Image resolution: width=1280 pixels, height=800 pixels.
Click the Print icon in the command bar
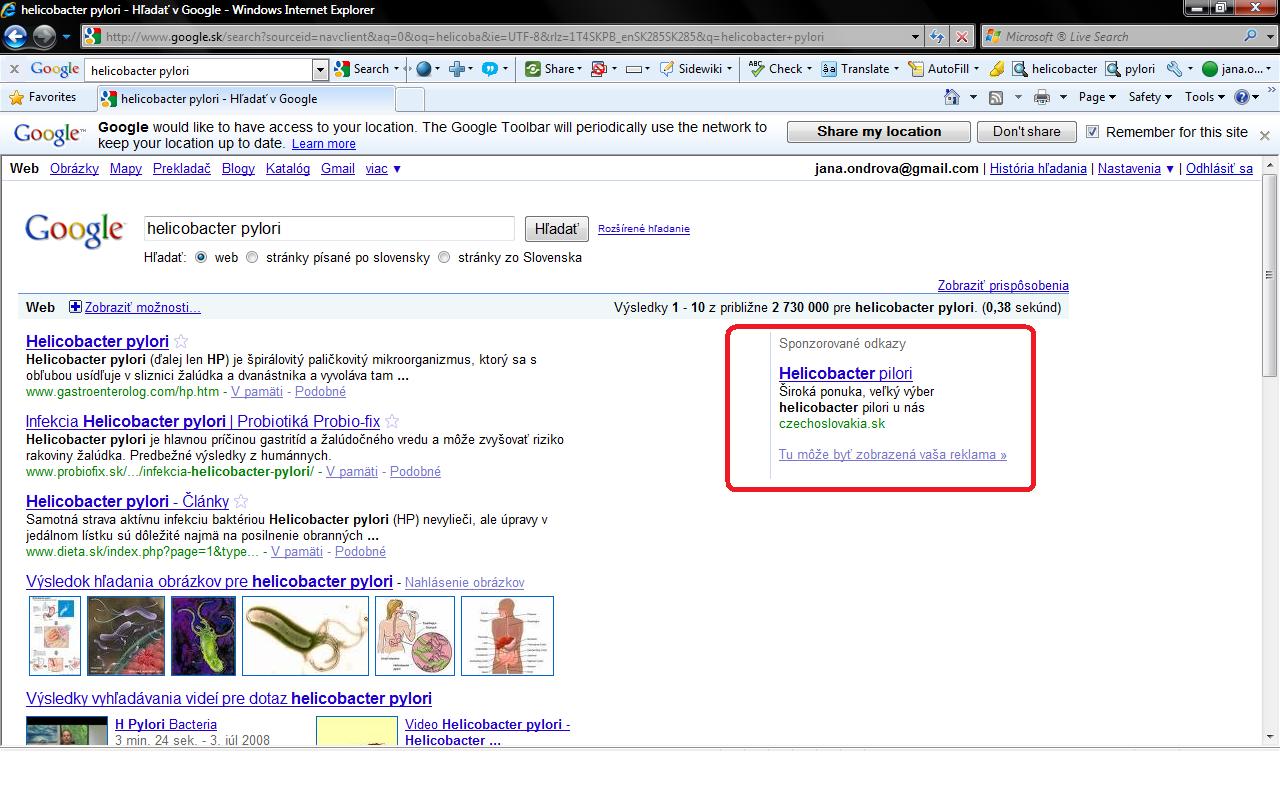click(1041, 97)
